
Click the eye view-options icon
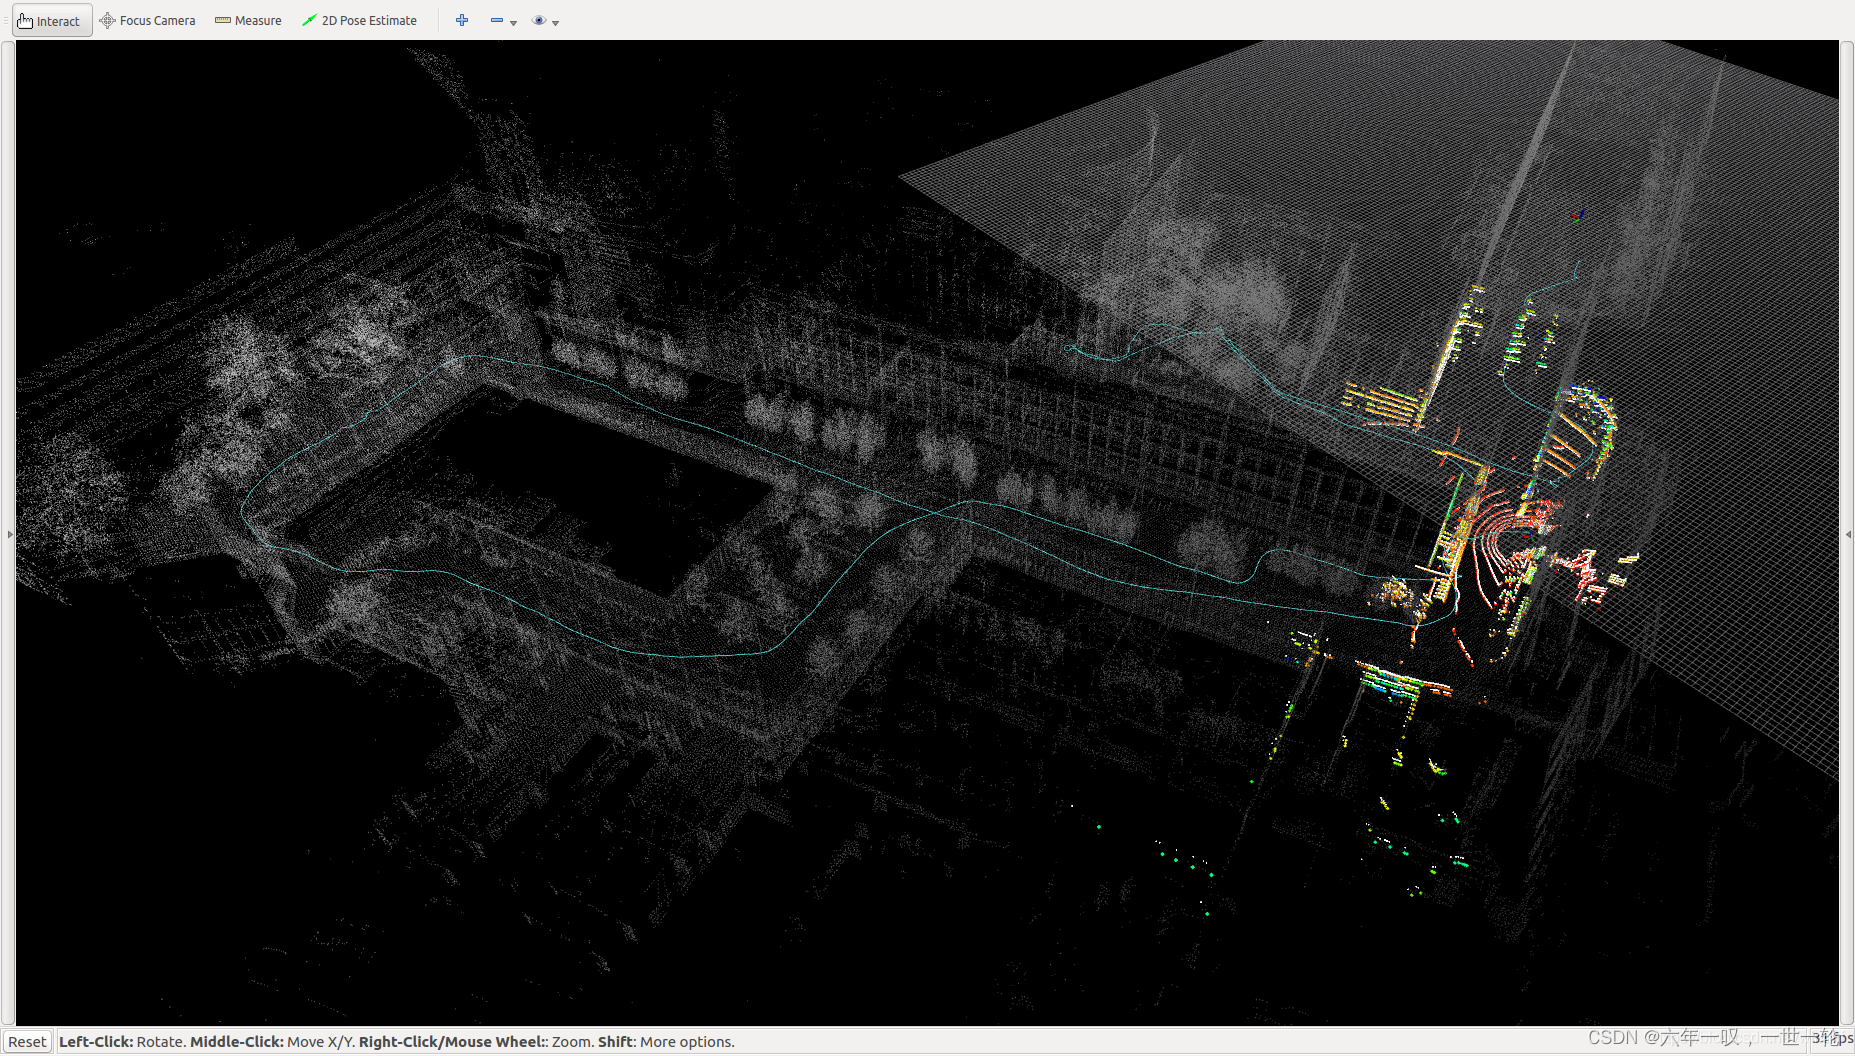pos(539,20)
